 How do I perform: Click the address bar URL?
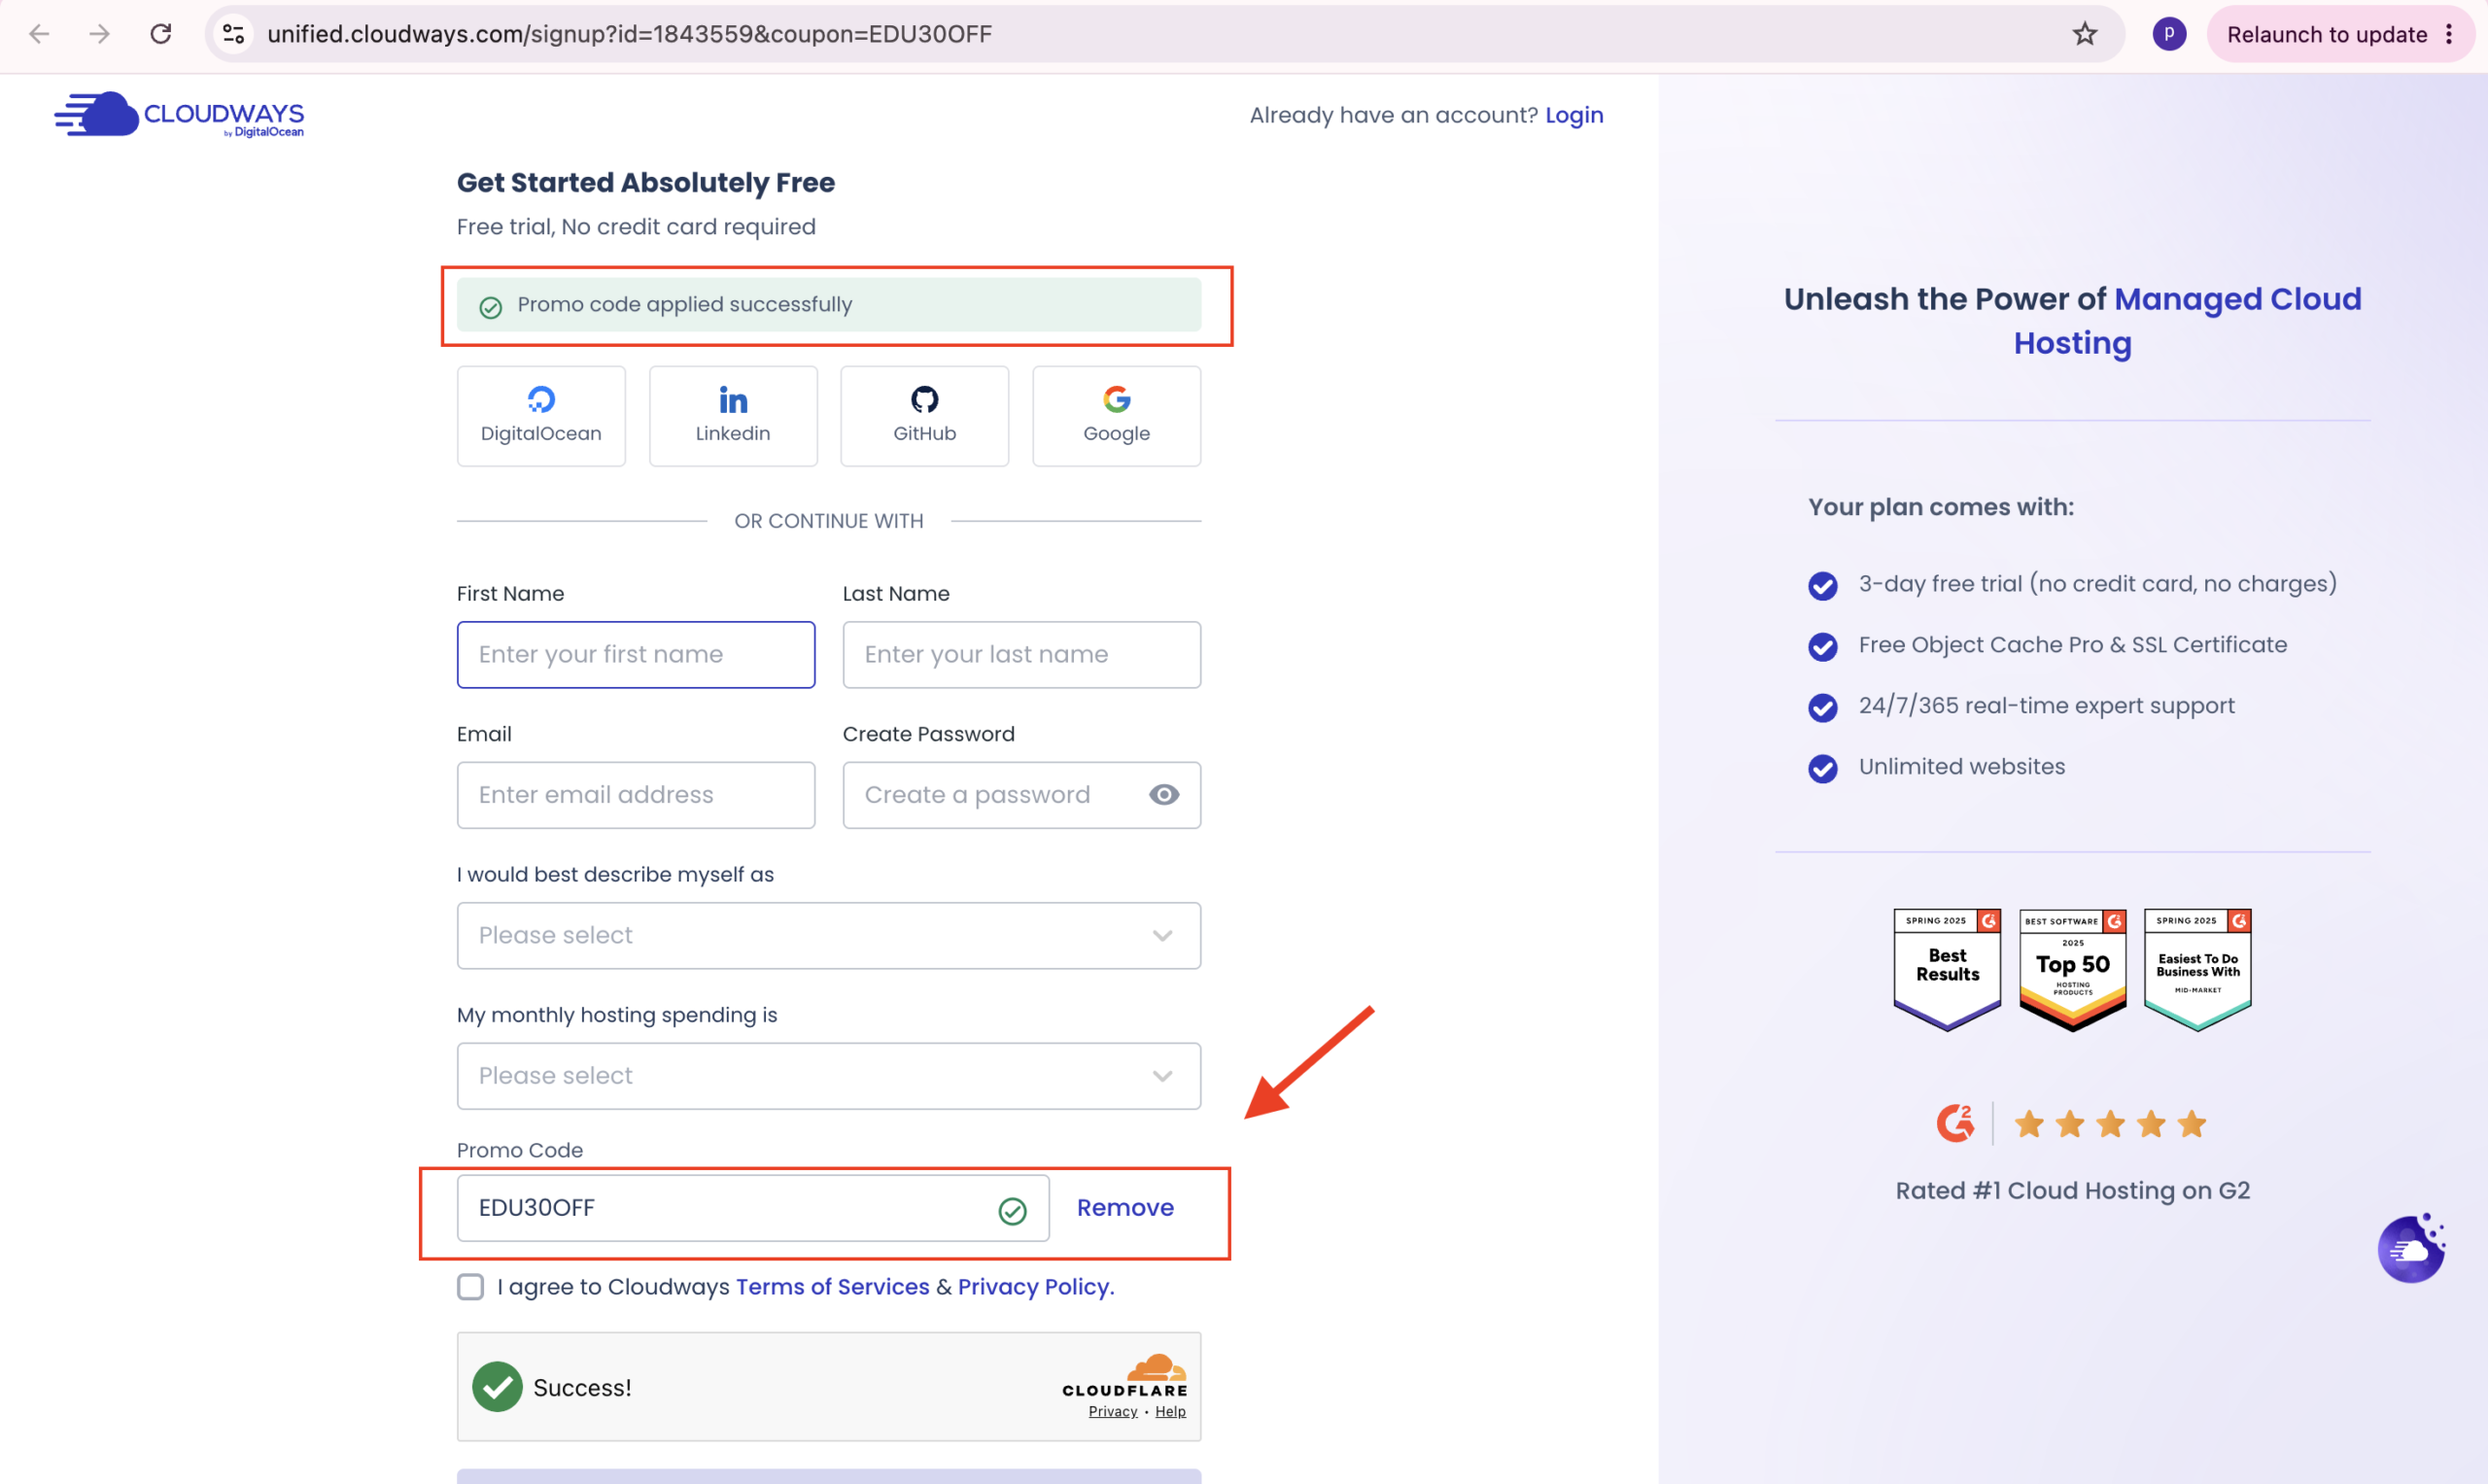click(629, 34)
